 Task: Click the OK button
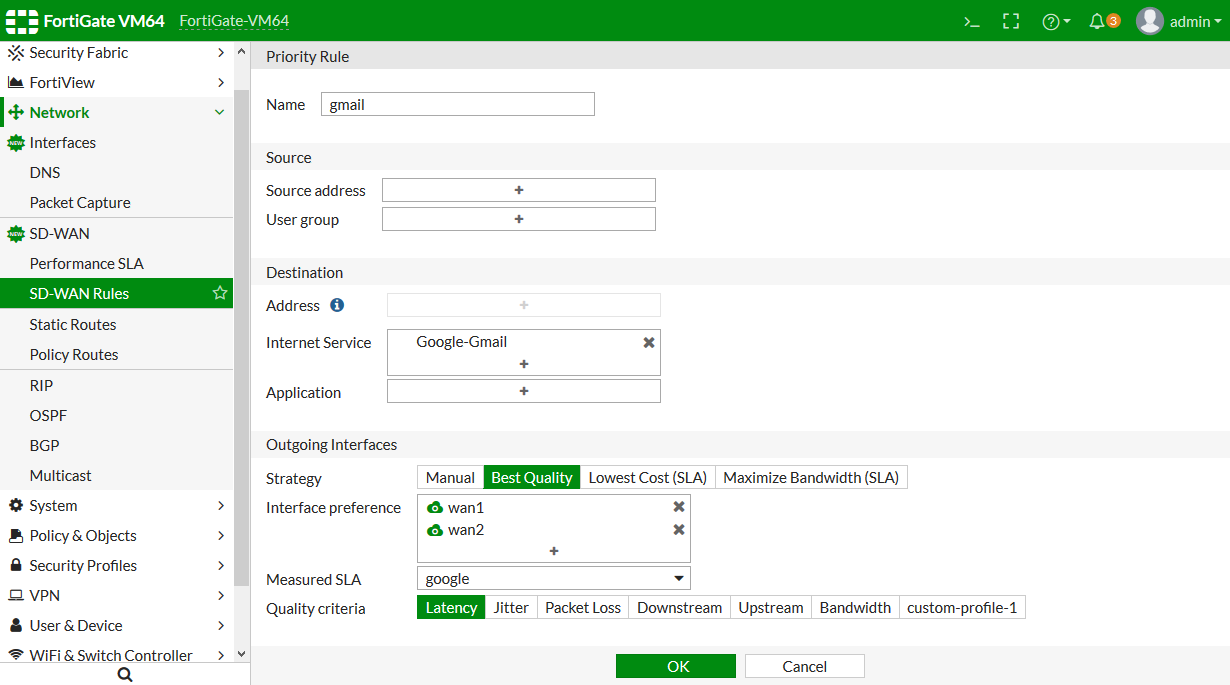(x=676, y=666)
